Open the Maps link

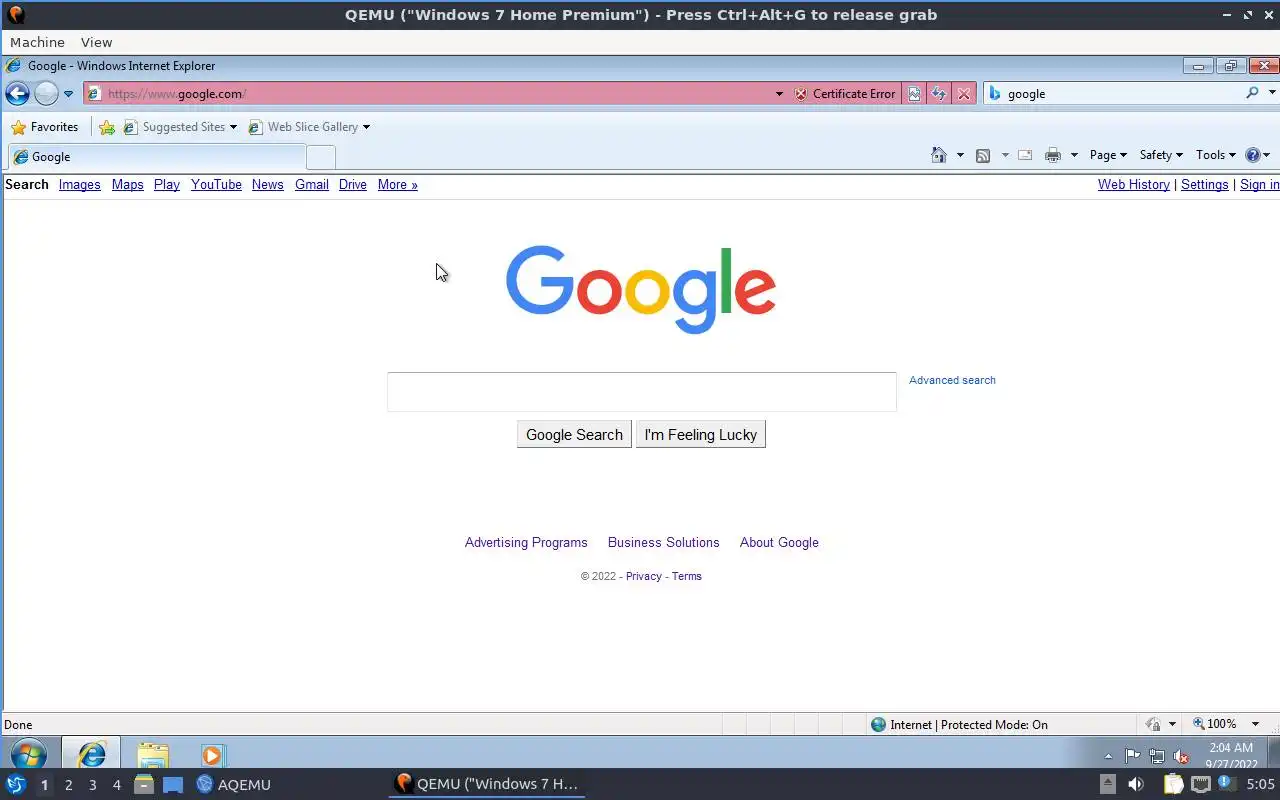point(127,185)
